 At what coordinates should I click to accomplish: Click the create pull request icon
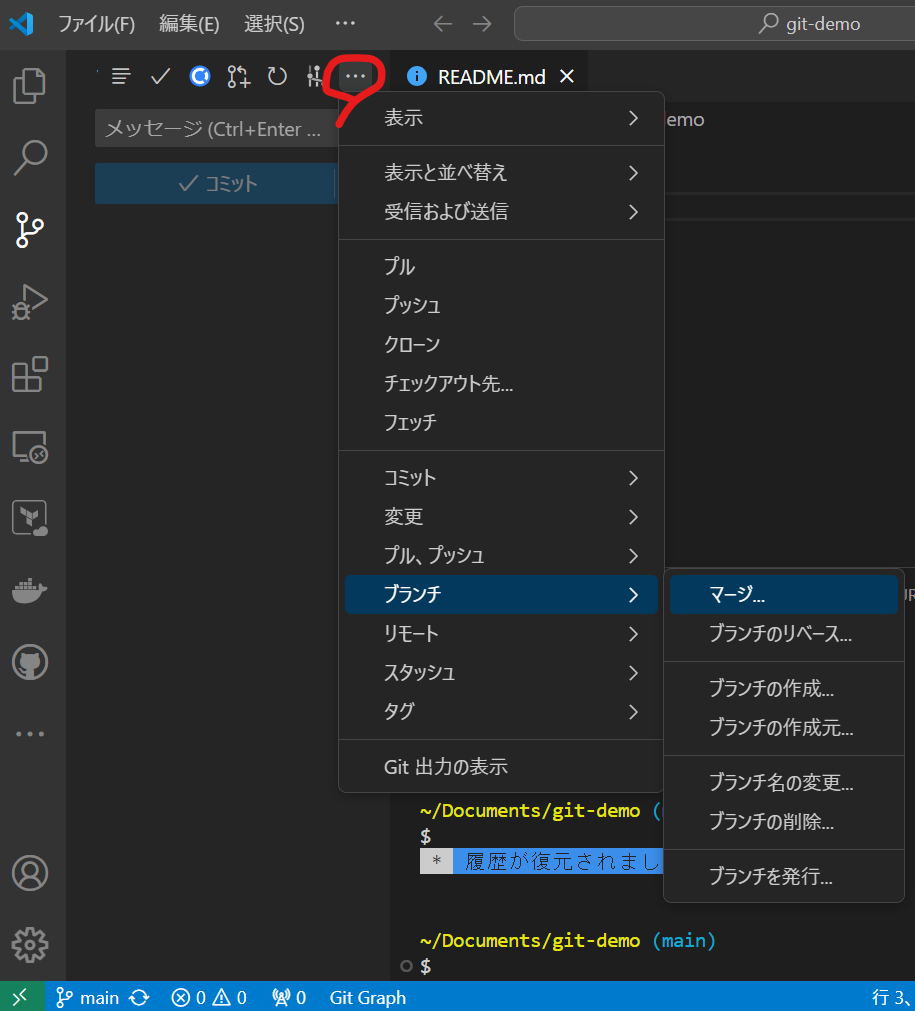click(x=239, y=76)
